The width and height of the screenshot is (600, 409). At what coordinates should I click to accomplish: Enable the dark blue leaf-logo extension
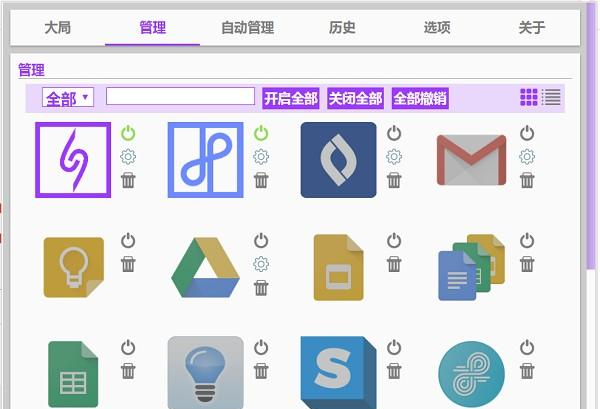point(394,133)
